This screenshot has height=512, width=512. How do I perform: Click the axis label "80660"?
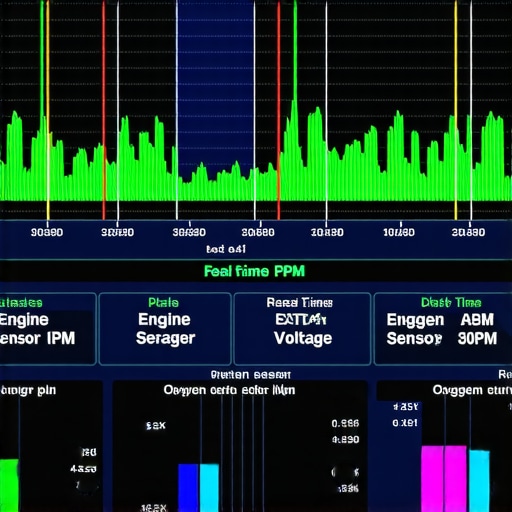[258, 232]
